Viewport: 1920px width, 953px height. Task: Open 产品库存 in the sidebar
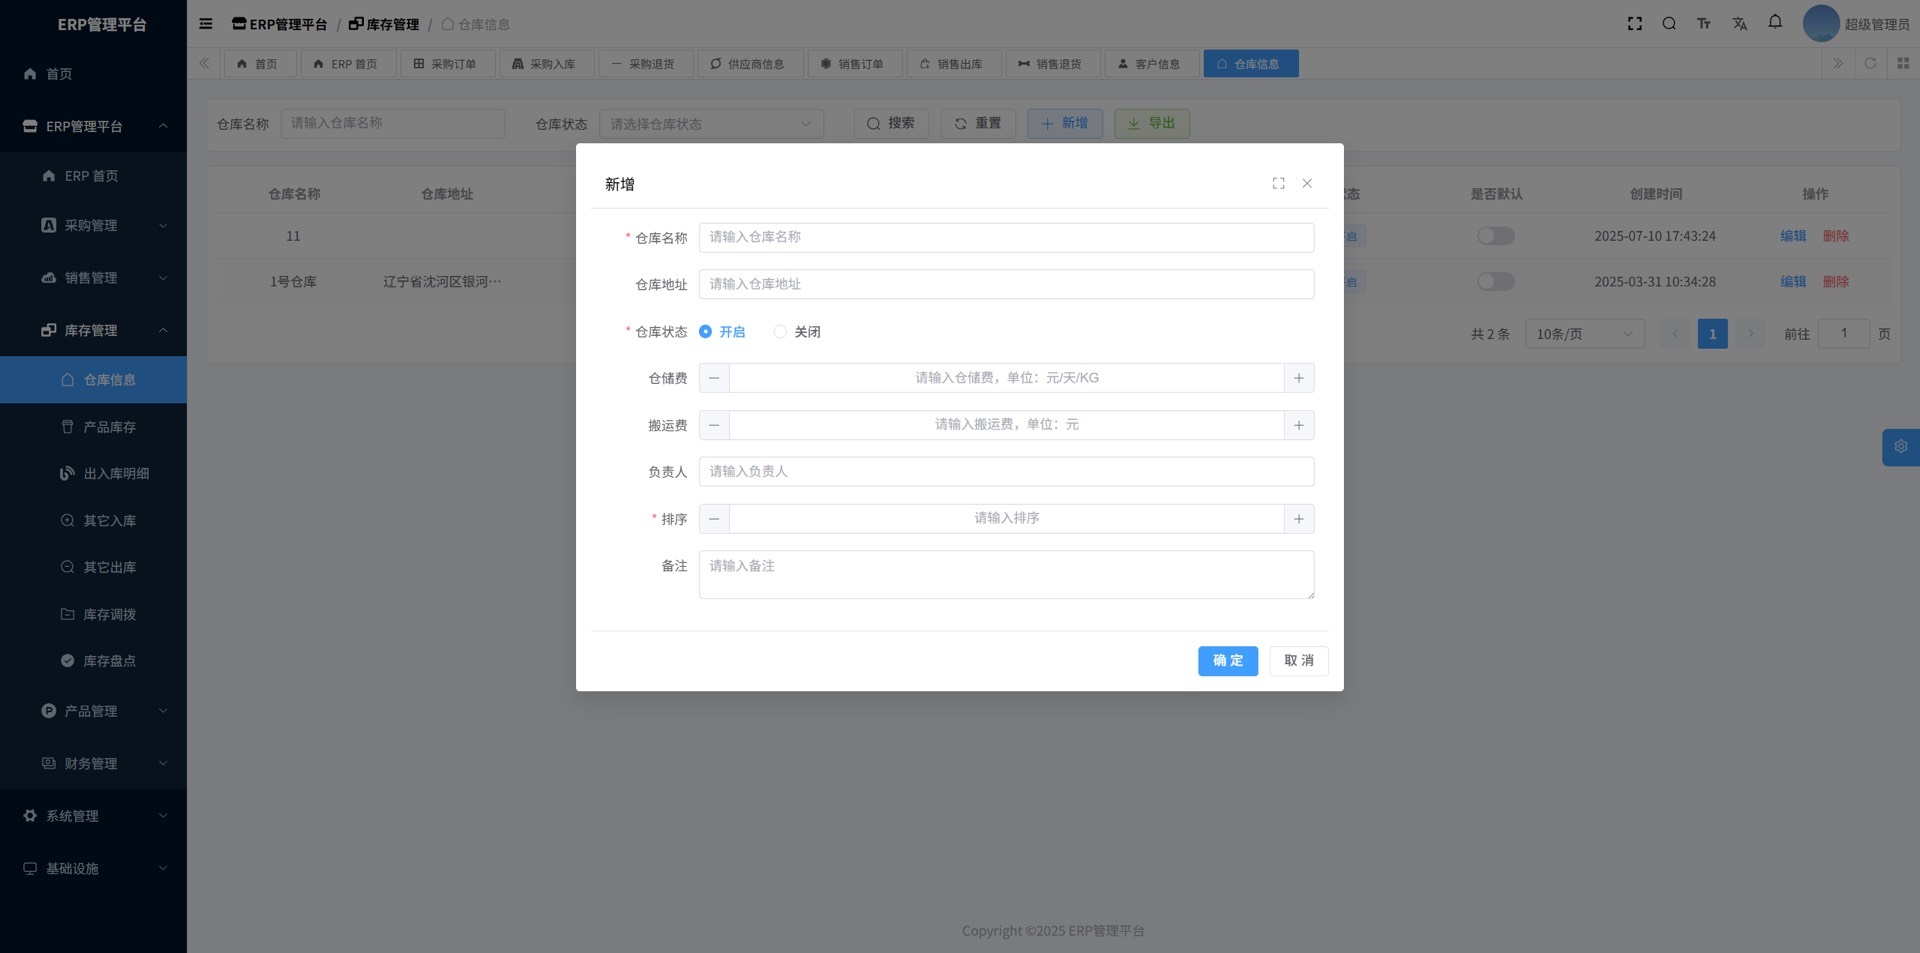point(93,427)
